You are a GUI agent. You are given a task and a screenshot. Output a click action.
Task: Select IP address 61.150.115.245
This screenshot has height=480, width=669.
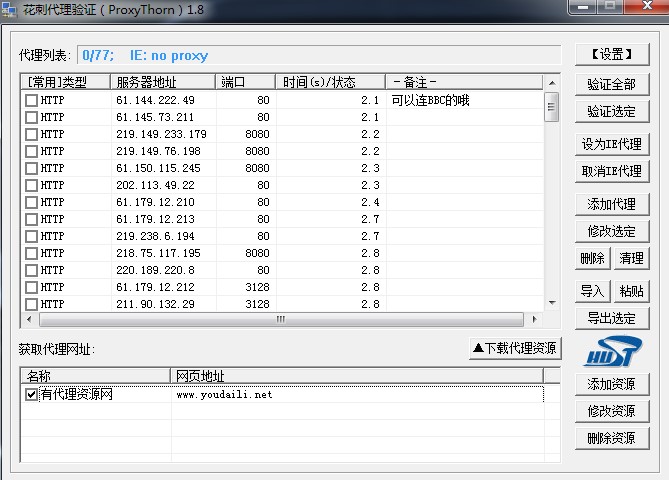[x=158, y=169]
